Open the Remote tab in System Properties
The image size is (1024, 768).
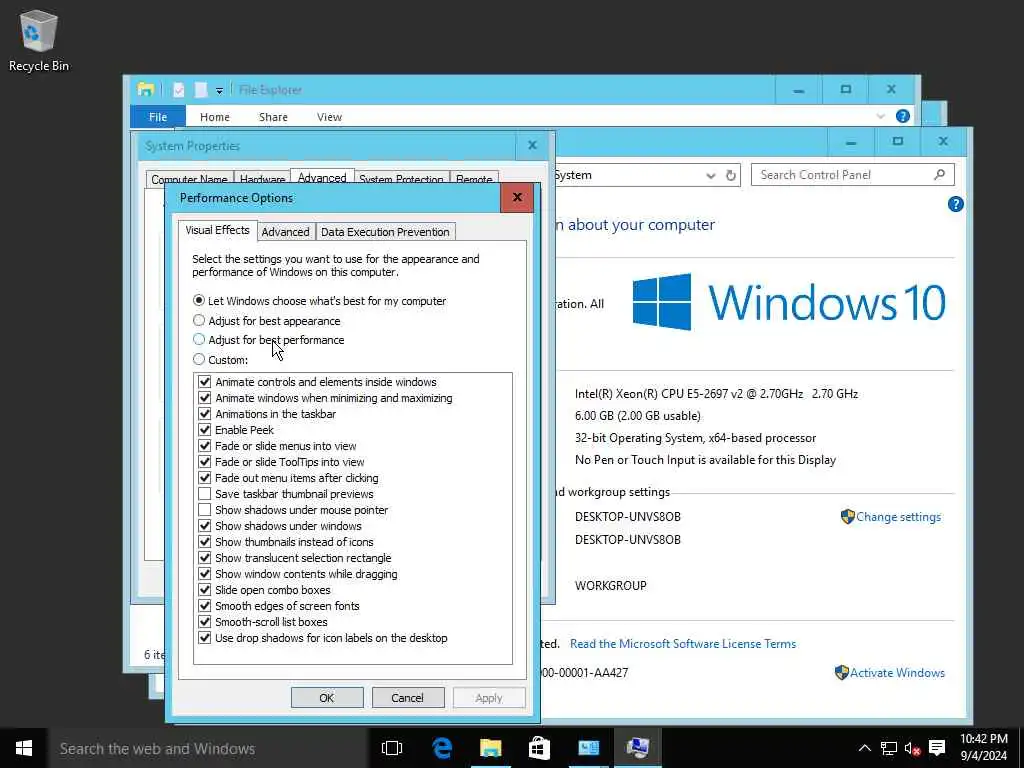point(474,179)
